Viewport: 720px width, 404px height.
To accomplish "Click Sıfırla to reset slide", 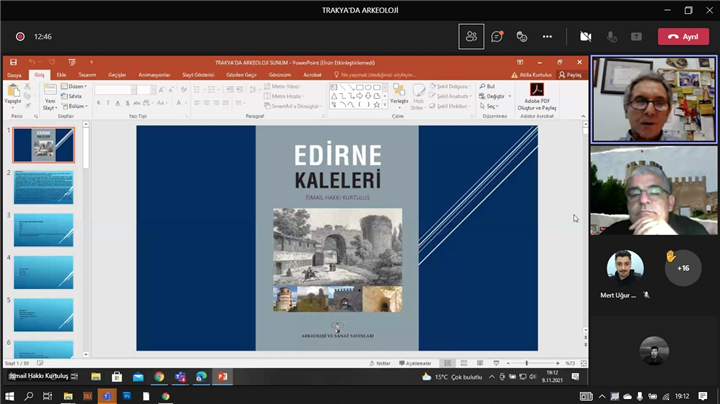I will [x=72, y=96].
